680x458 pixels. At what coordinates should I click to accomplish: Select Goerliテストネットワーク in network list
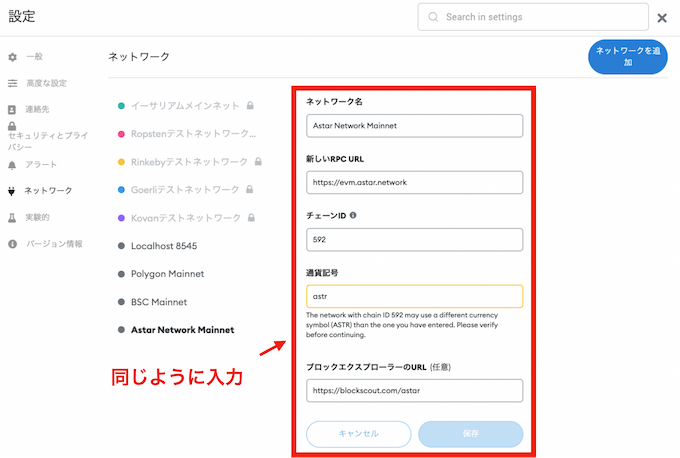coord(185,190)
